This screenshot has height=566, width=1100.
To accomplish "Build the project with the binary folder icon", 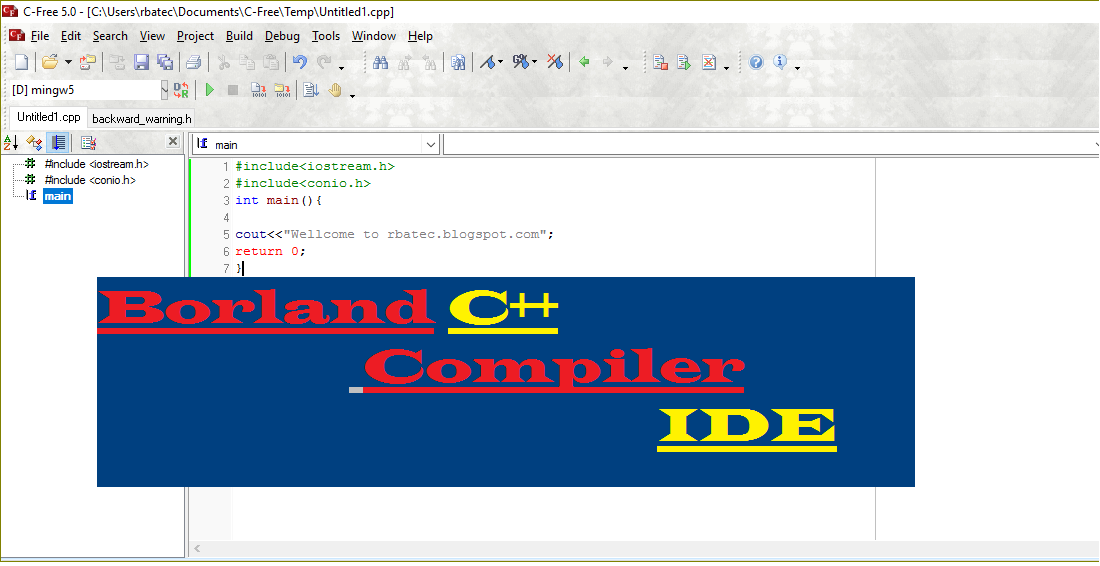I will point(282,90).
